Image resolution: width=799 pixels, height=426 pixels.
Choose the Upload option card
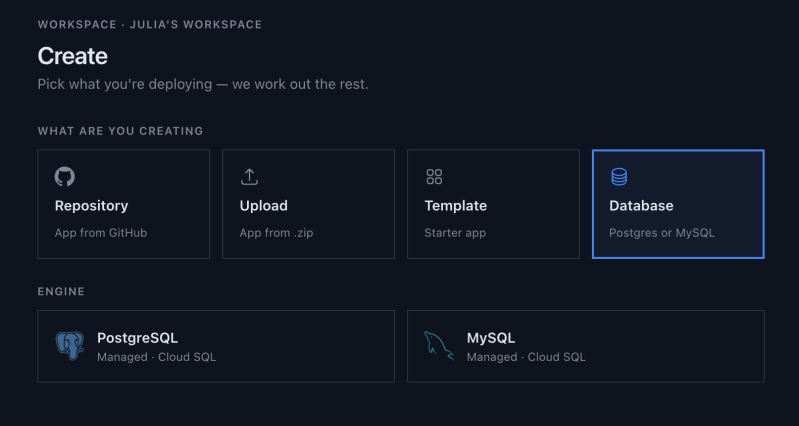click(x=308, y=204)
